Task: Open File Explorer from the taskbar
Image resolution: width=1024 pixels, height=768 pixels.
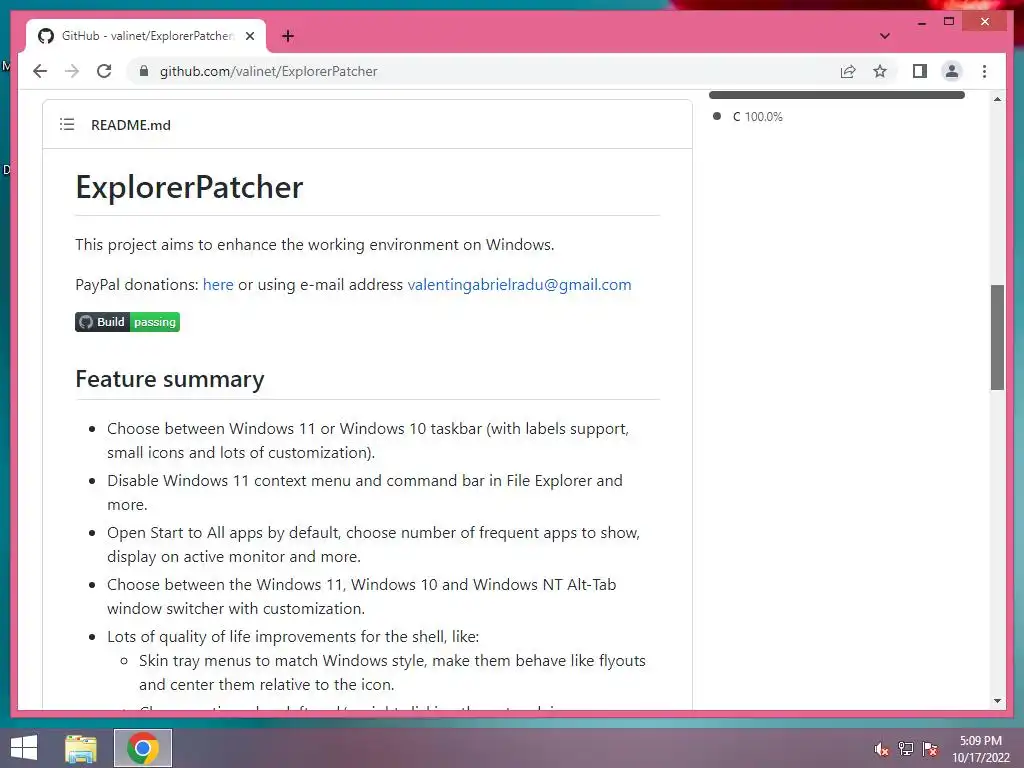Action: (x=81, y=748)
